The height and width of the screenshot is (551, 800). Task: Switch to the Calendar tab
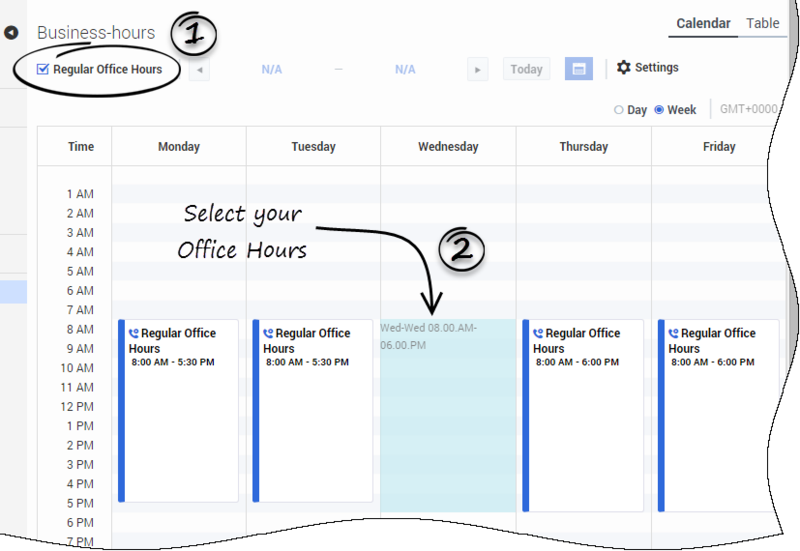click(703, 23)
